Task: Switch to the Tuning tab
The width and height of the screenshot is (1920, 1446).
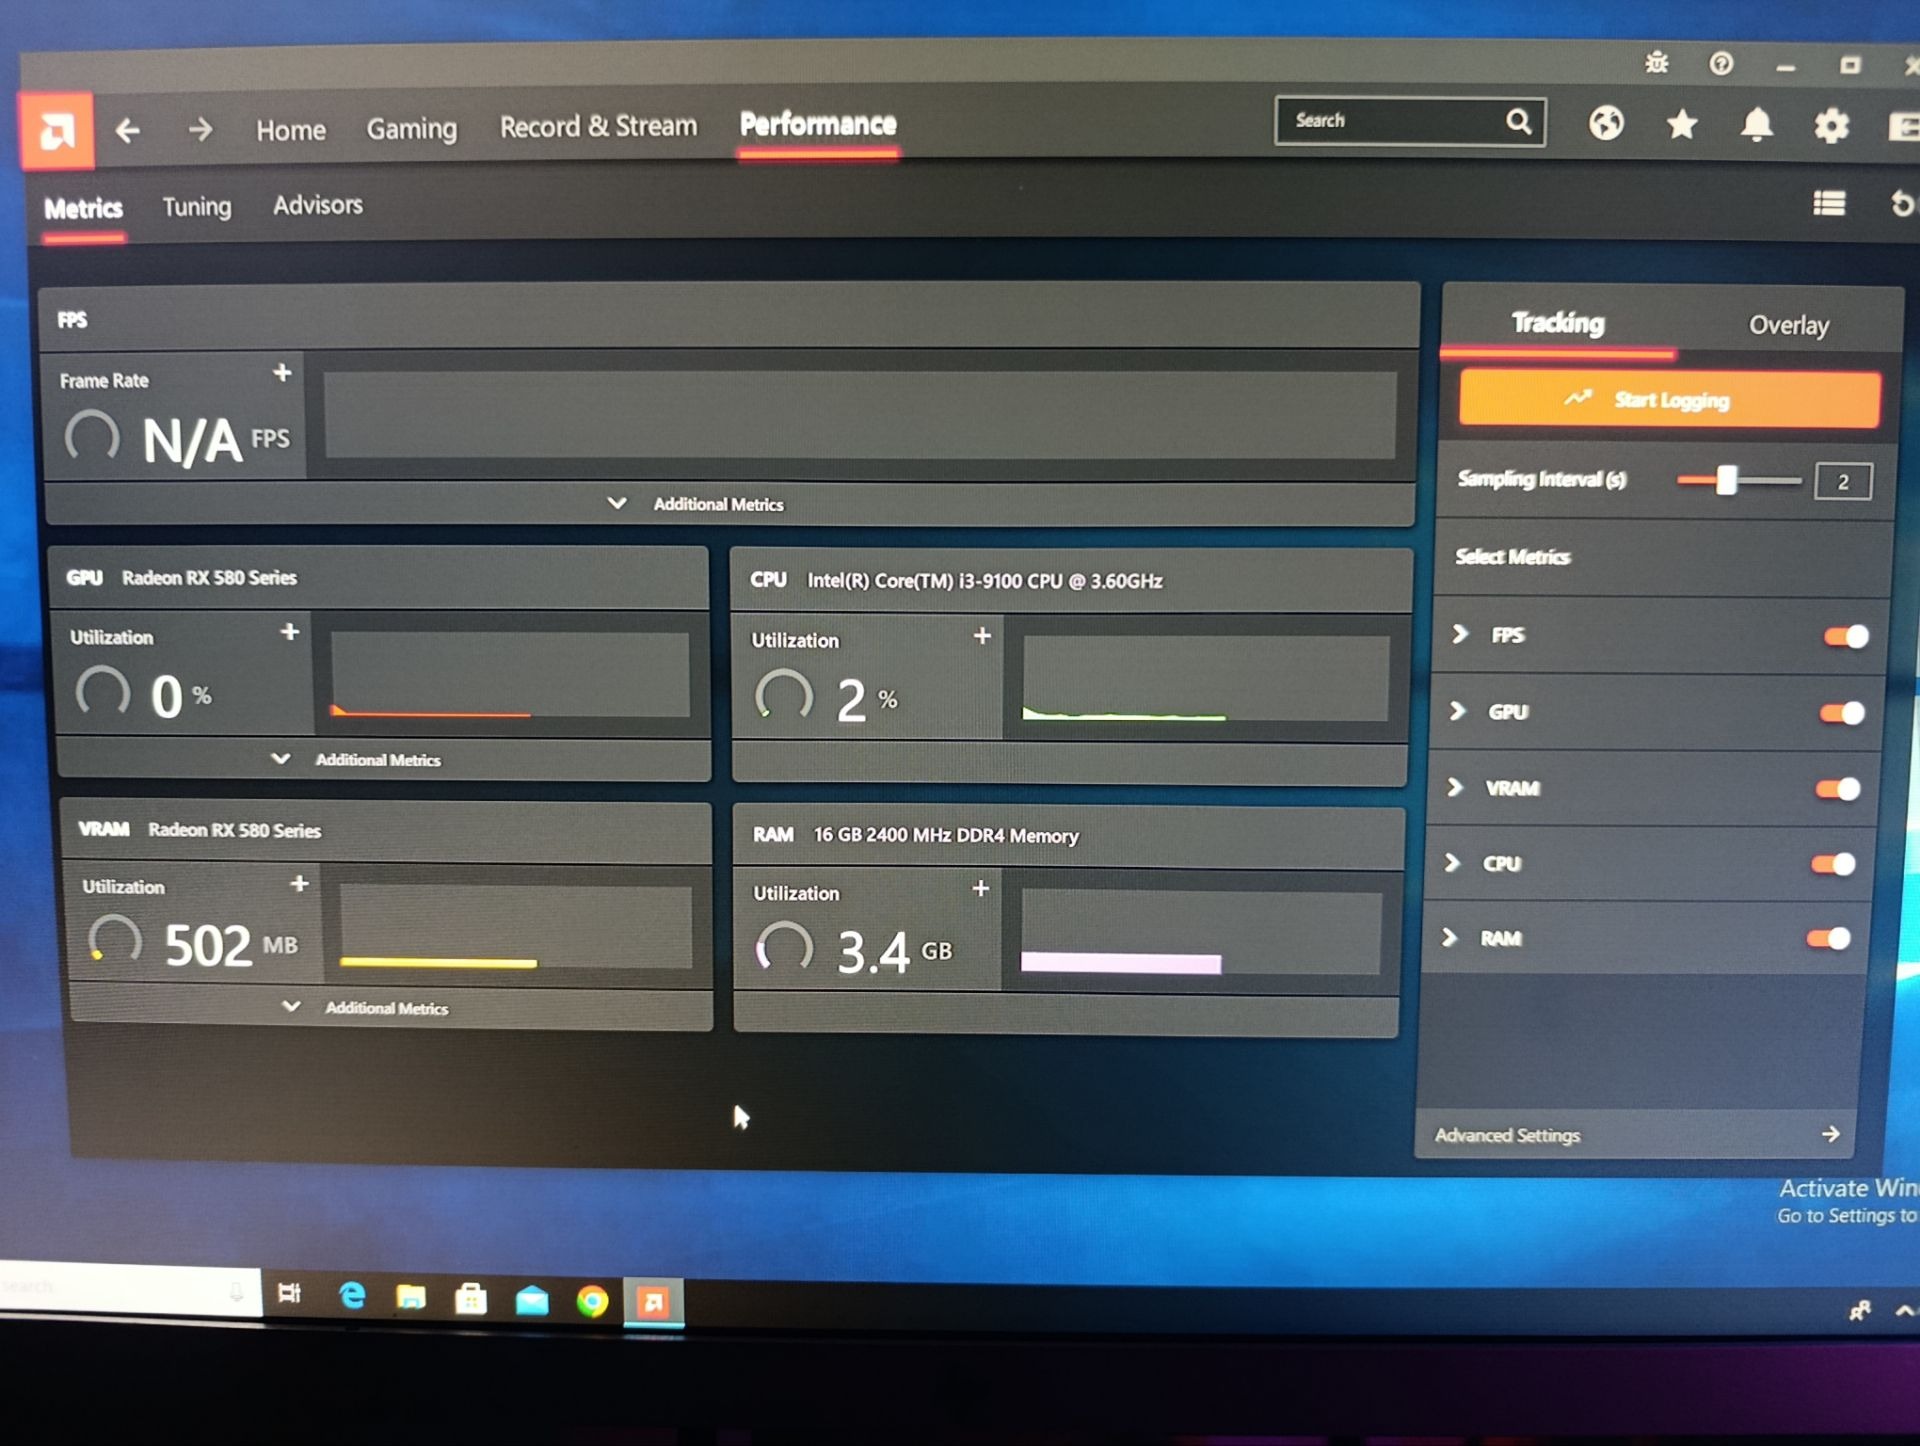Action: tap(196, 207)
